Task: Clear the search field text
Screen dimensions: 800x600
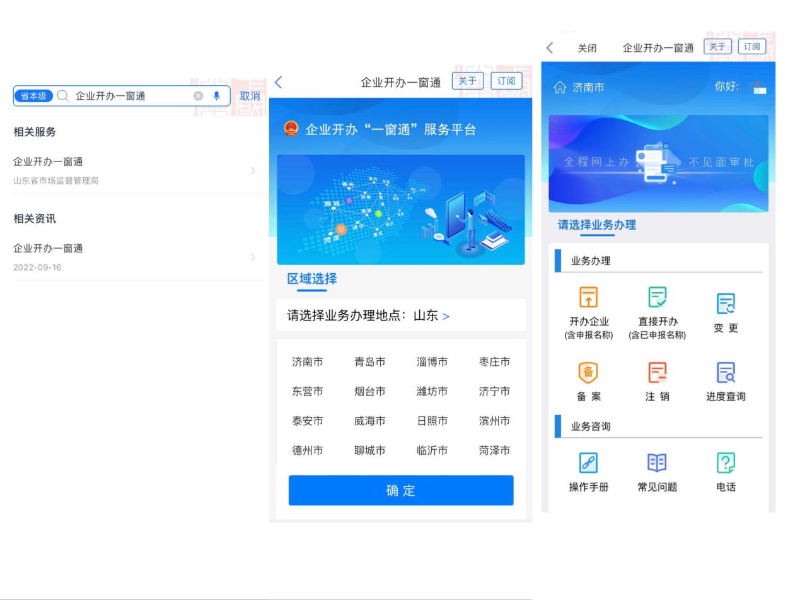Action: coord(198,96)
